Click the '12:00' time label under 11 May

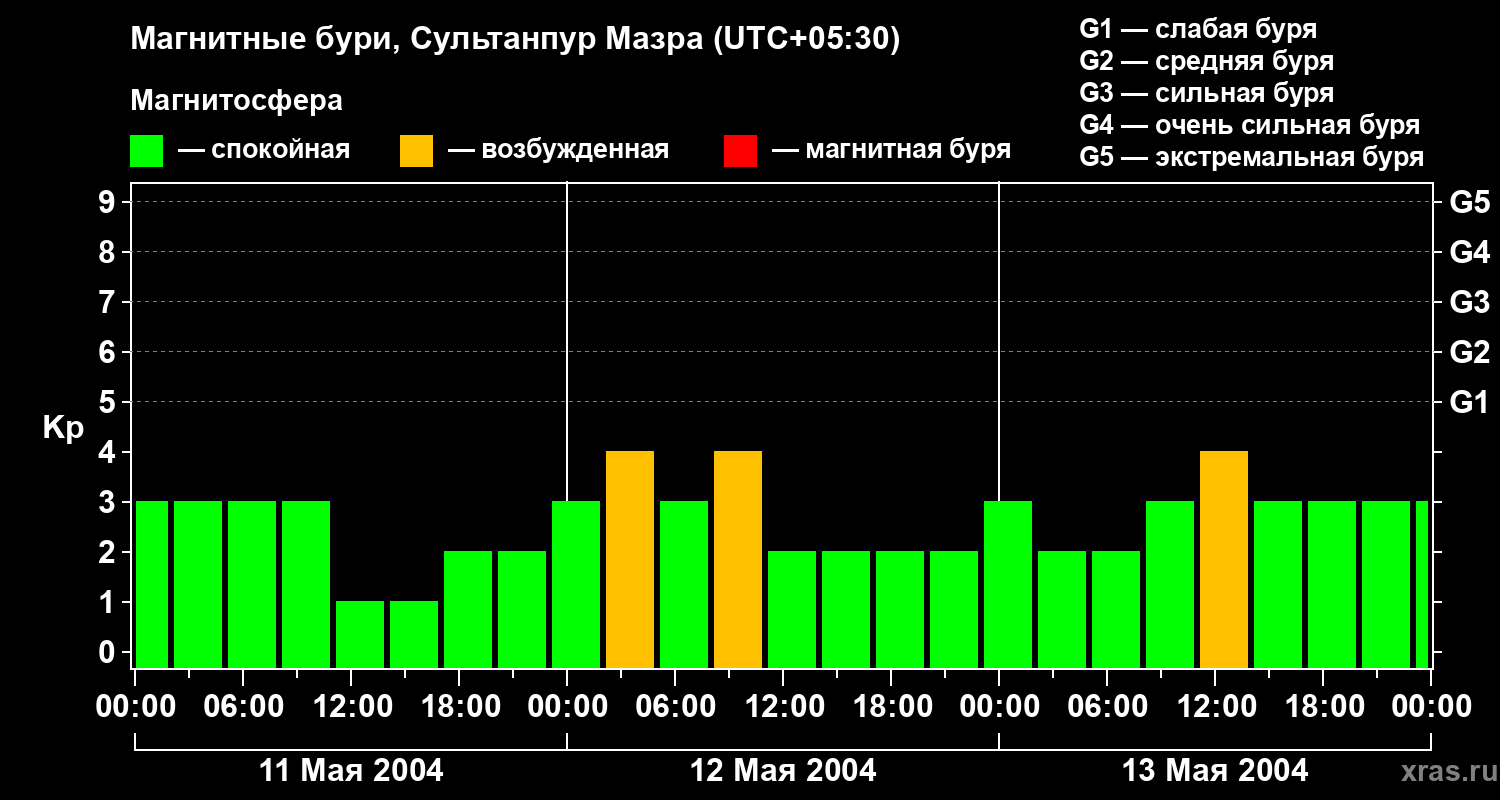(x=351, y=707)
